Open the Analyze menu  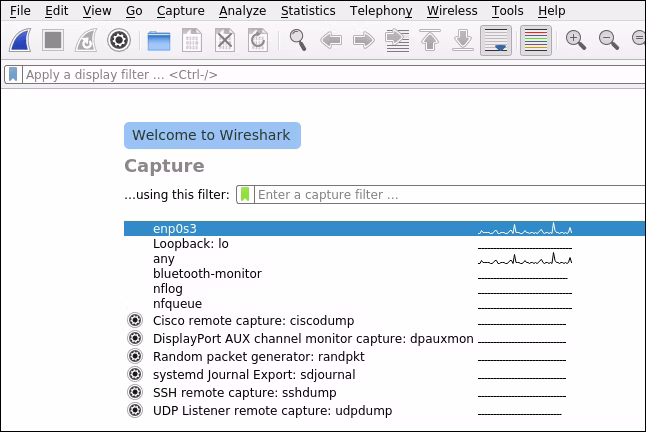[x=242, y=11]
